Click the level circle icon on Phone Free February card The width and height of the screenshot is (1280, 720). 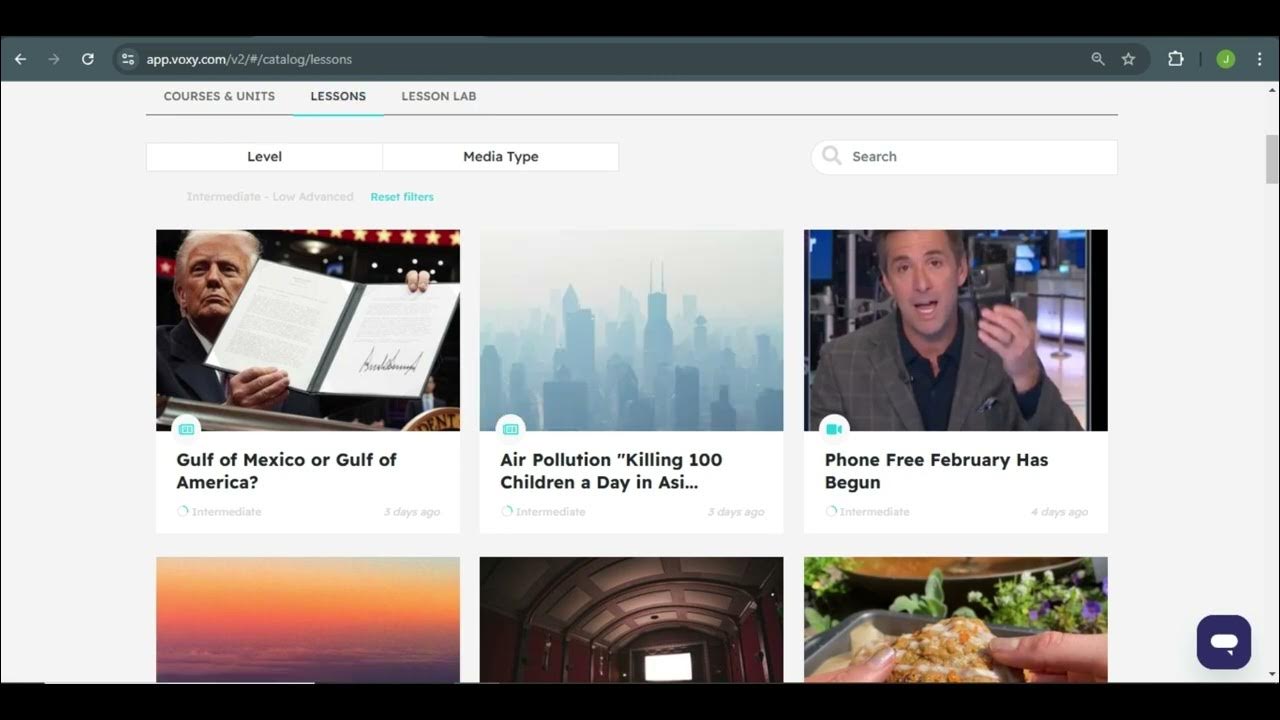830,511
